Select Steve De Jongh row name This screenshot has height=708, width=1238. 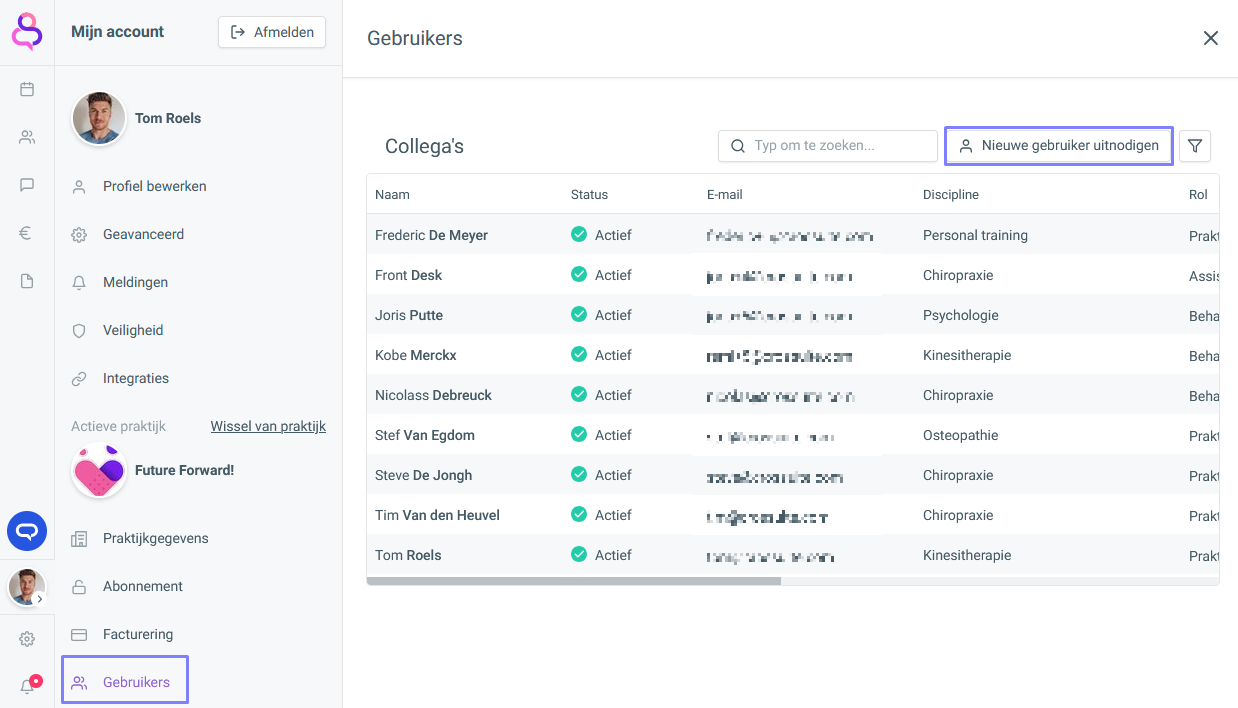point(423,475)
